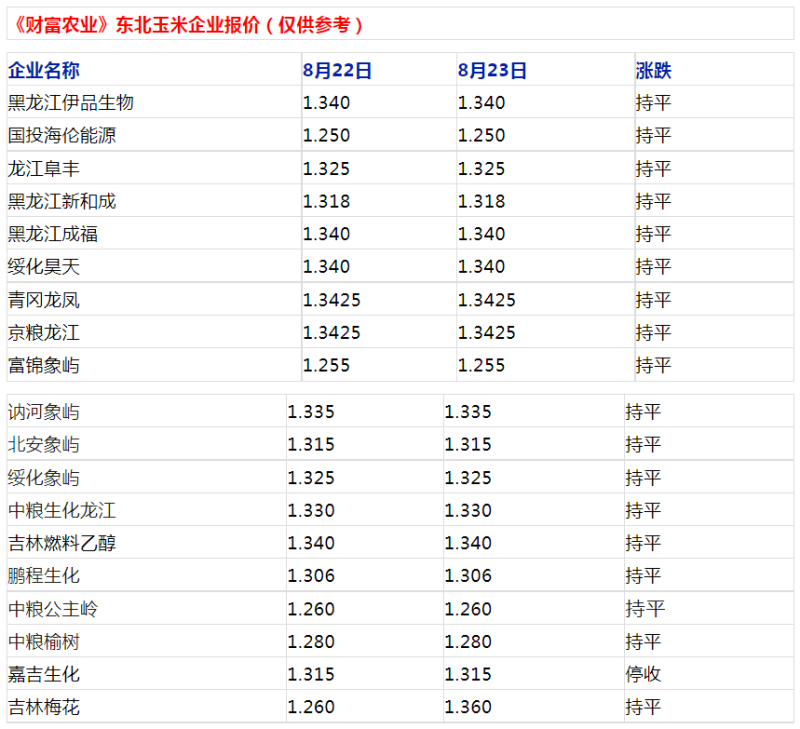
Task: Select 国投海伦能源 8月23日 price 1.250
Action: coord(481,135)
